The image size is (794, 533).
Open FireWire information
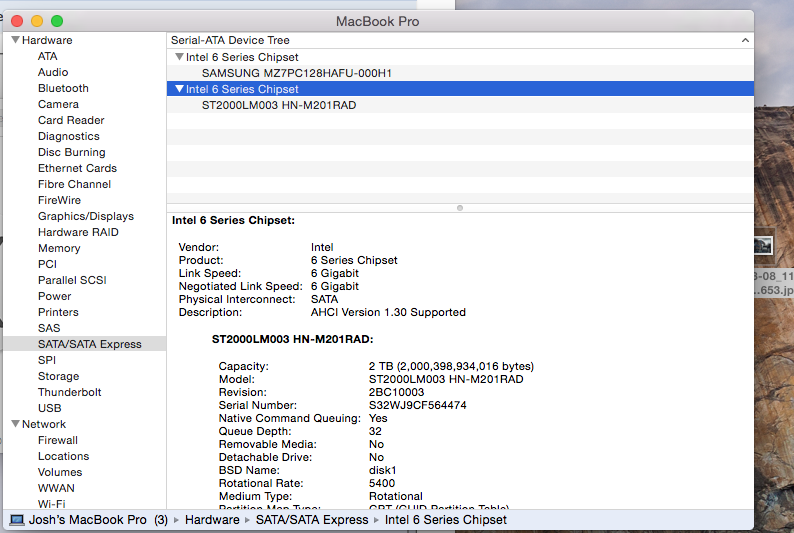coord(59,200)
